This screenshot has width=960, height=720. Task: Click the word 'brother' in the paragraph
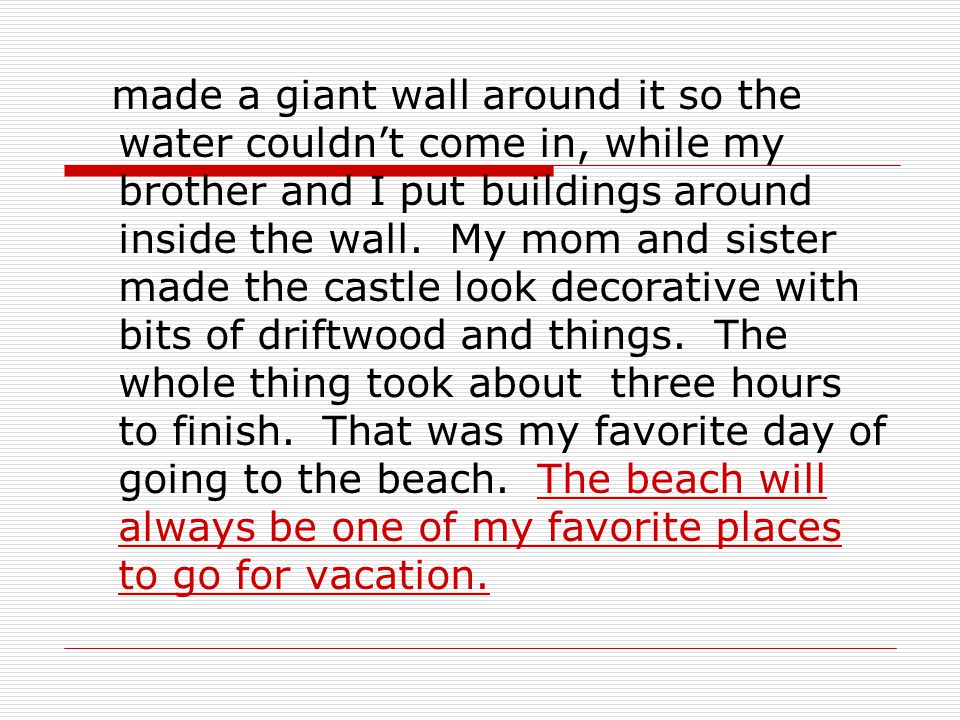pos(192,191)
